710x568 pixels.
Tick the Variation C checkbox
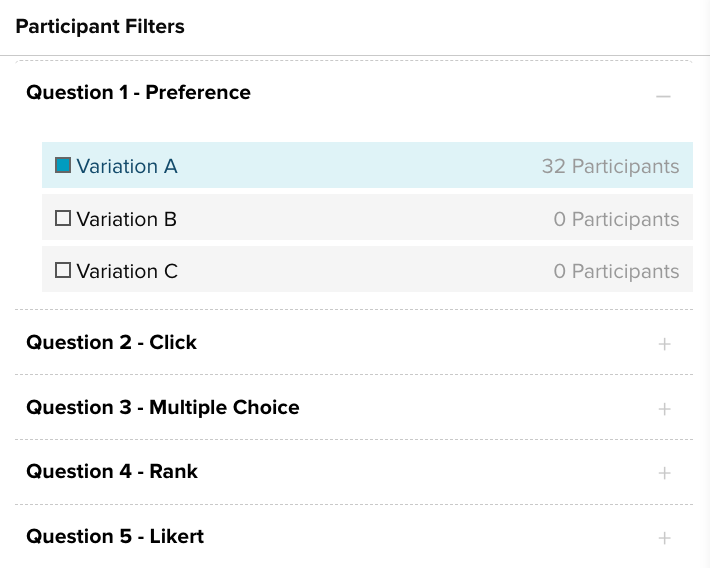[x=63, y=270]
